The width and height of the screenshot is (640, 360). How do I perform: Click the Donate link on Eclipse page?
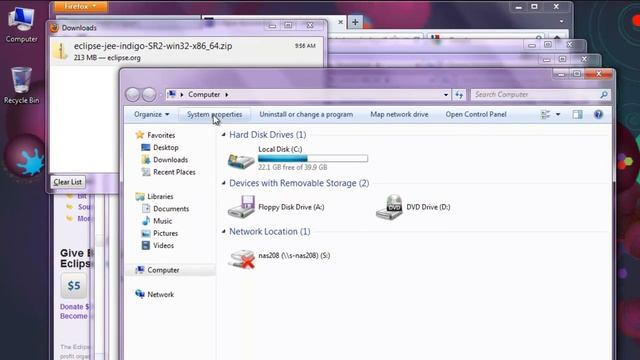(x=75, y=307)
